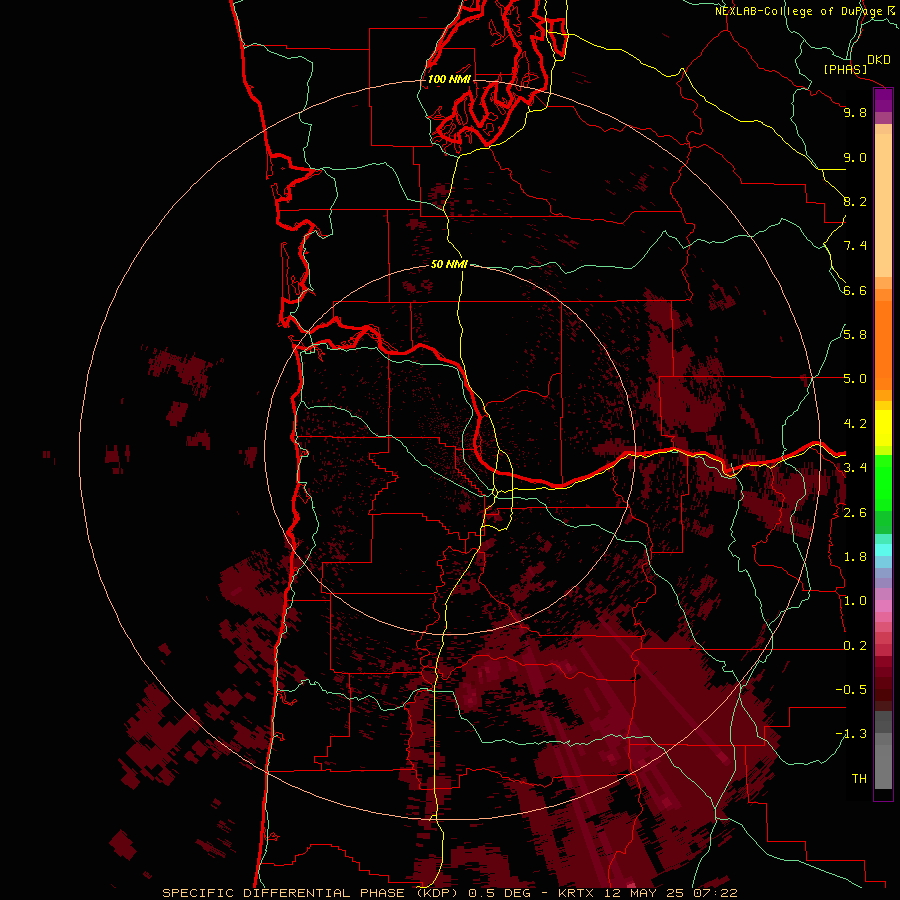Click the 100 NMI range ring label

tap(449, 79)
